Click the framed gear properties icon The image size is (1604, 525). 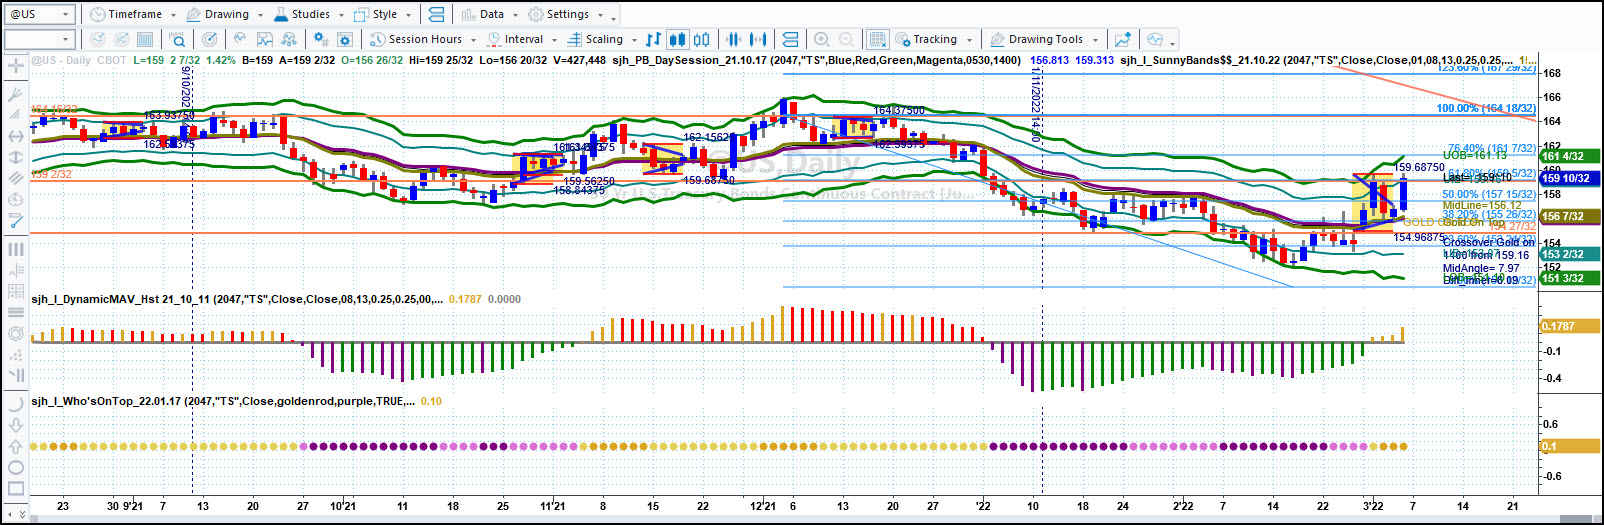point(345,39)
